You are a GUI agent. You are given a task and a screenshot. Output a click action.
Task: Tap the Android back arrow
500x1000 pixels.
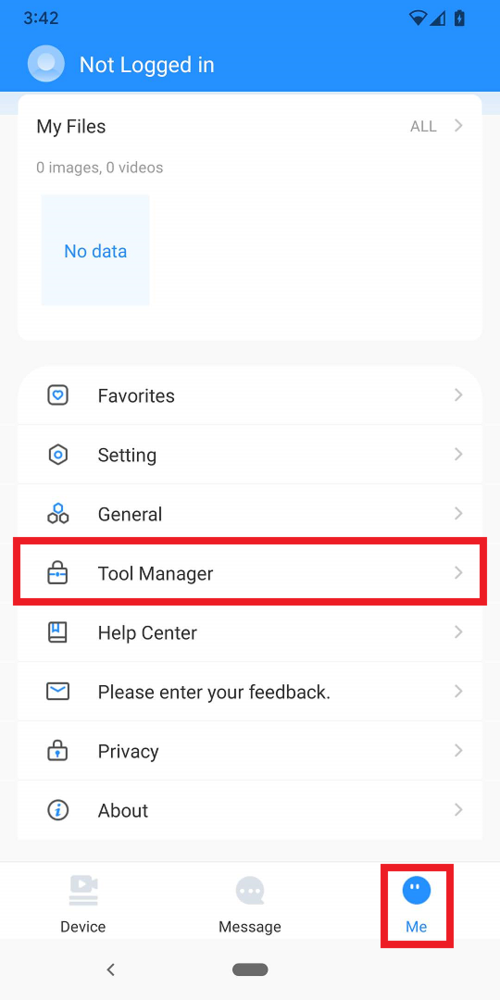pos(110,969)
